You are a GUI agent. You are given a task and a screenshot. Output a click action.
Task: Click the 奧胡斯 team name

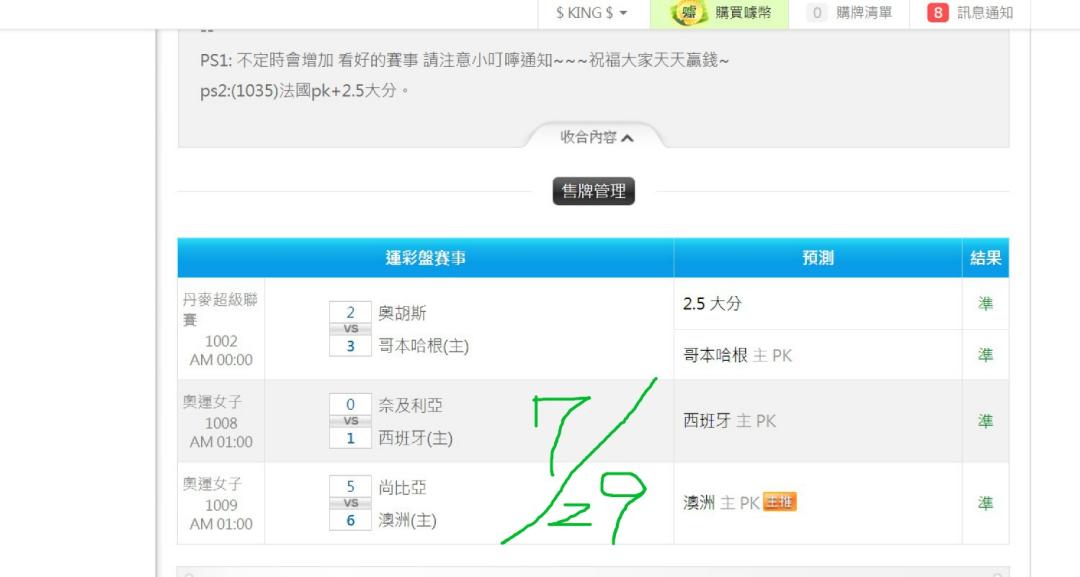tap(402, 313)
